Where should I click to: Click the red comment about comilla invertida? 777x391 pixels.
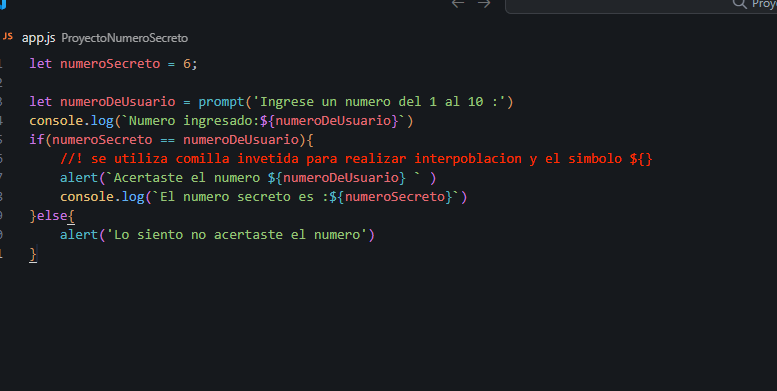tap(356, 159)
